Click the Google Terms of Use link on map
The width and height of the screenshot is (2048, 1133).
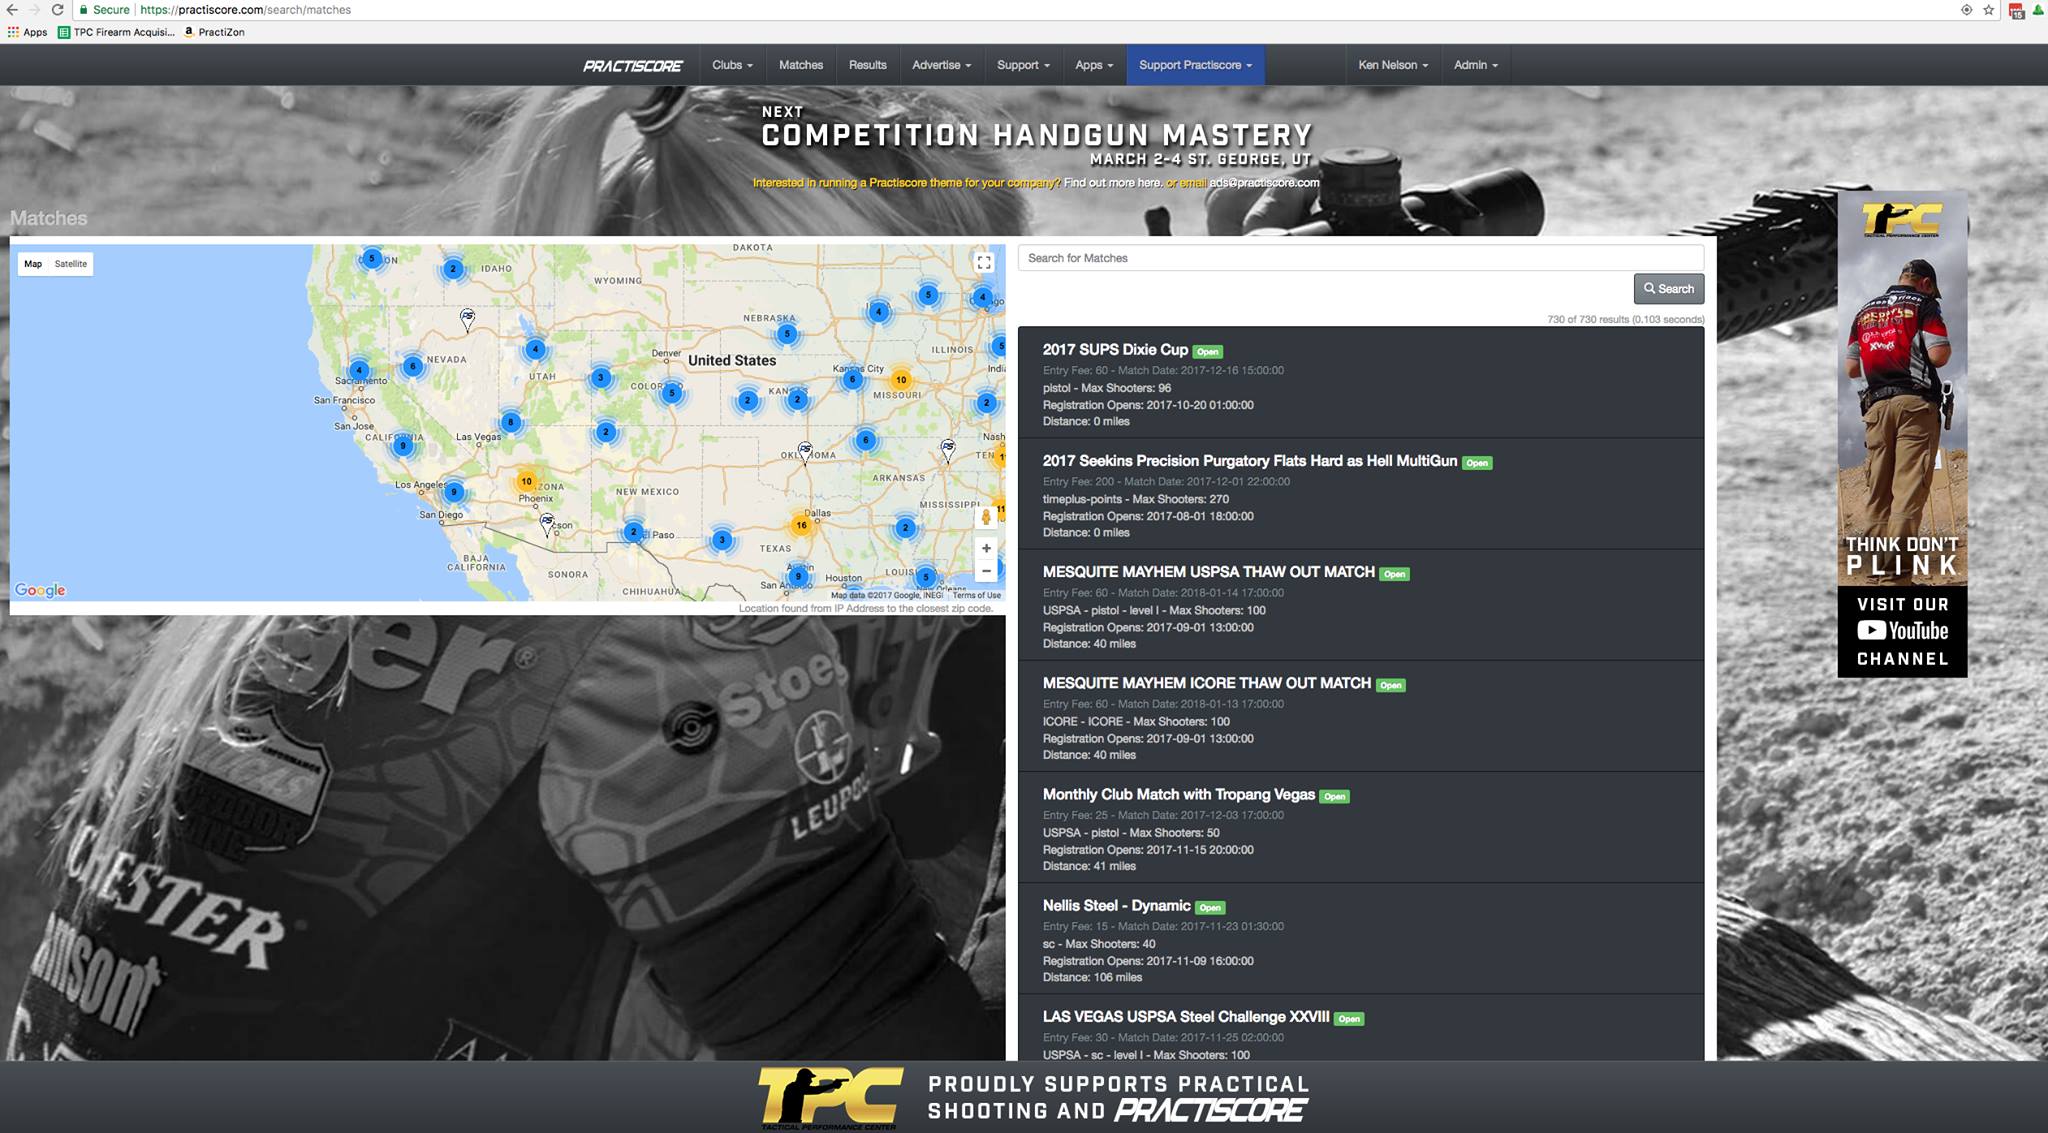(x=976, y=595)
